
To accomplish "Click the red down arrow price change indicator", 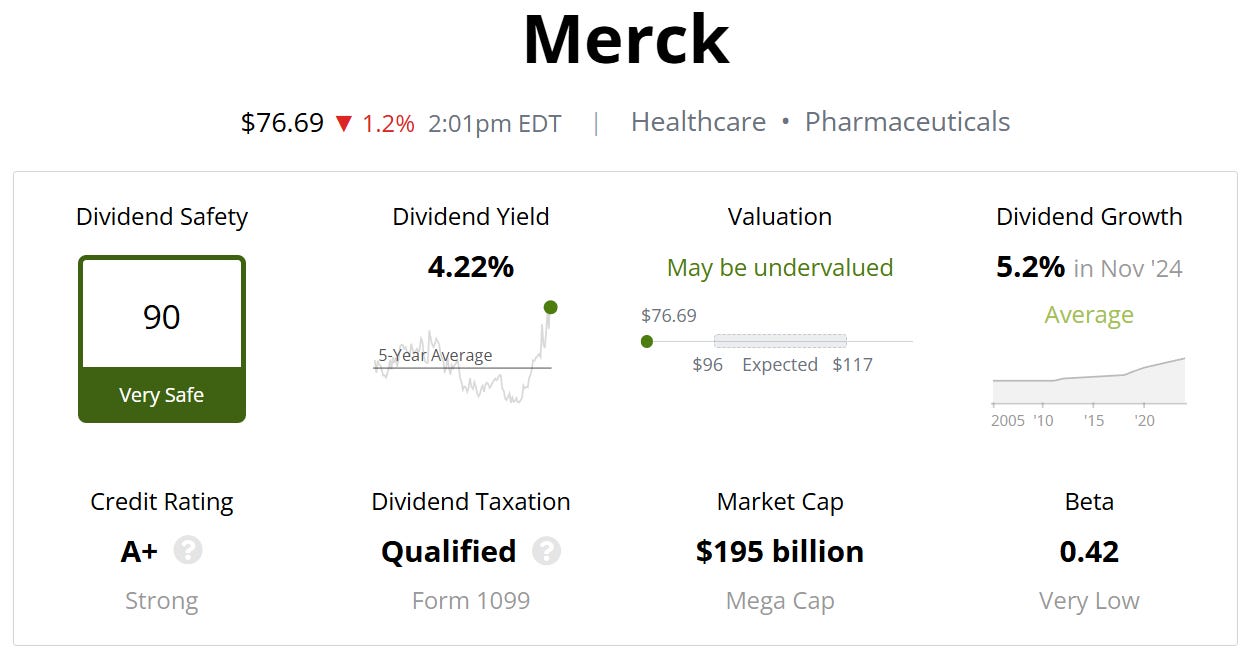I will (344, 124).
